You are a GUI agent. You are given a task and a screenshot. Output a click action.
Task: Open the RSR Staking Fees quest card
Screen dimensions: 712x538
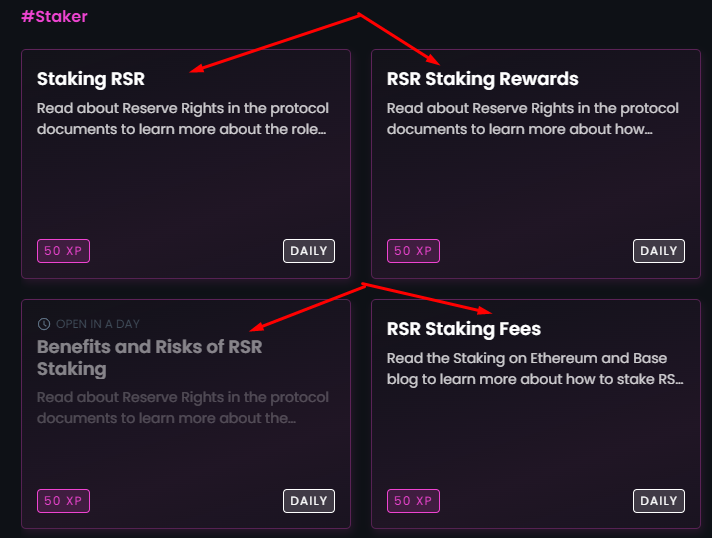pyautogui.click(x=536, y=414)
